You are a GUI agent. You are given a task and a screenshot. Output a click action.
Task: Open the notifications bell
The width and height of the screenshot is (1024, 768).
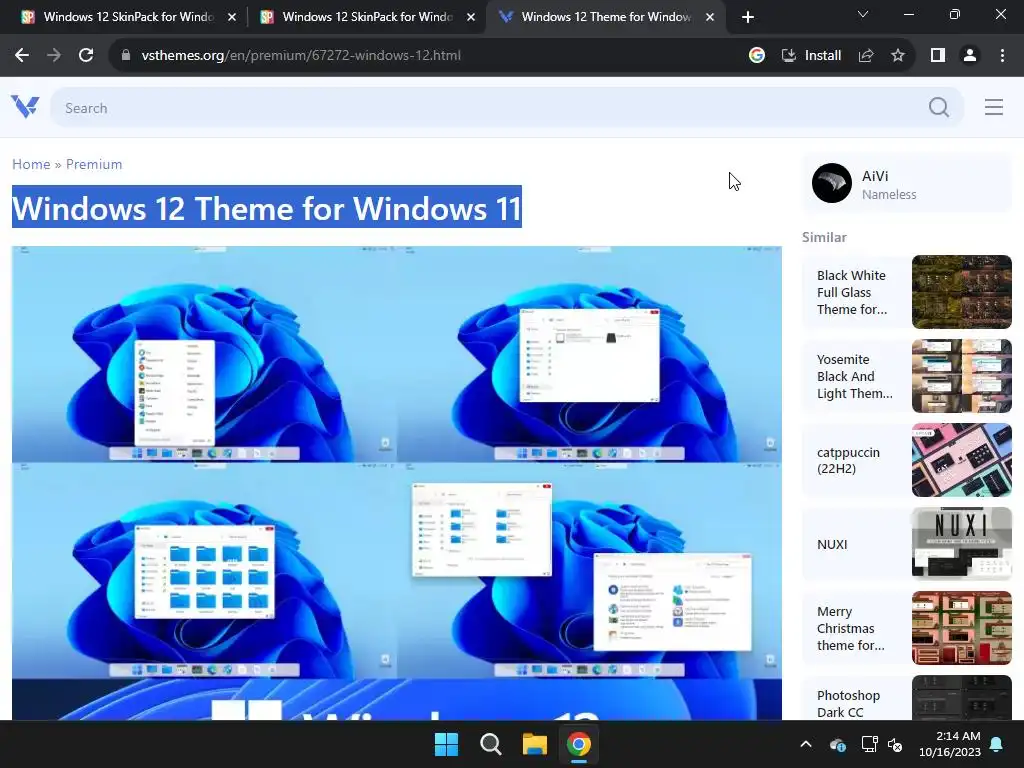point(997,744)
